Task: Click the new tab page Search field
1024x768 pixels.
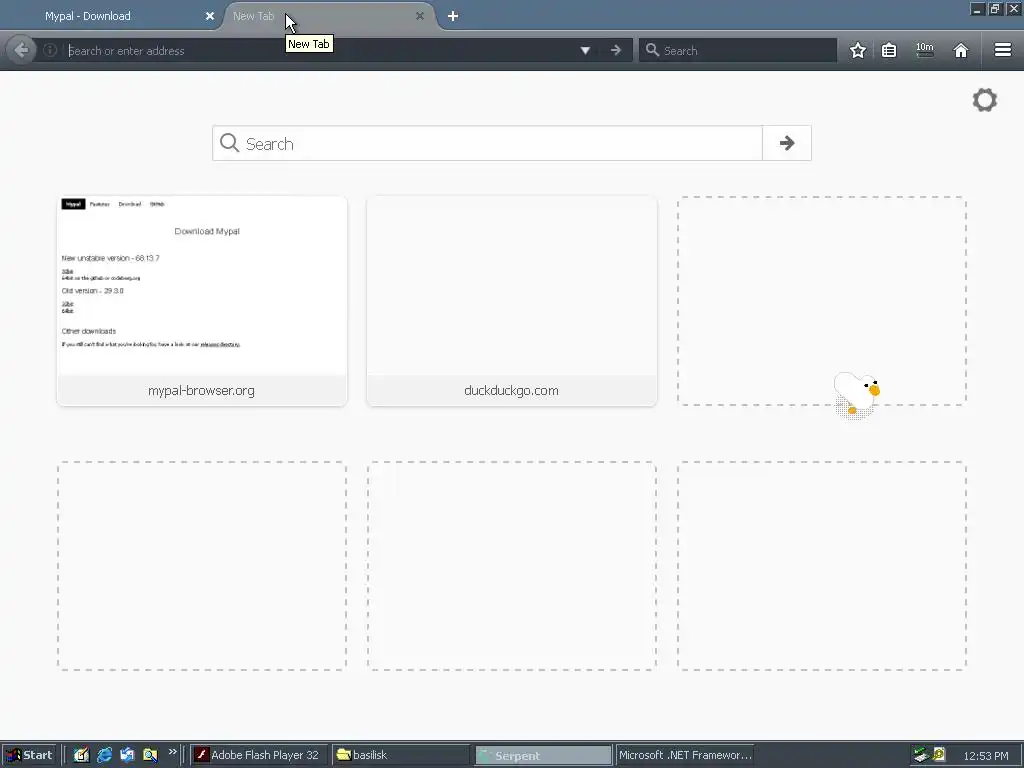Action: click(x=487, y=143)
